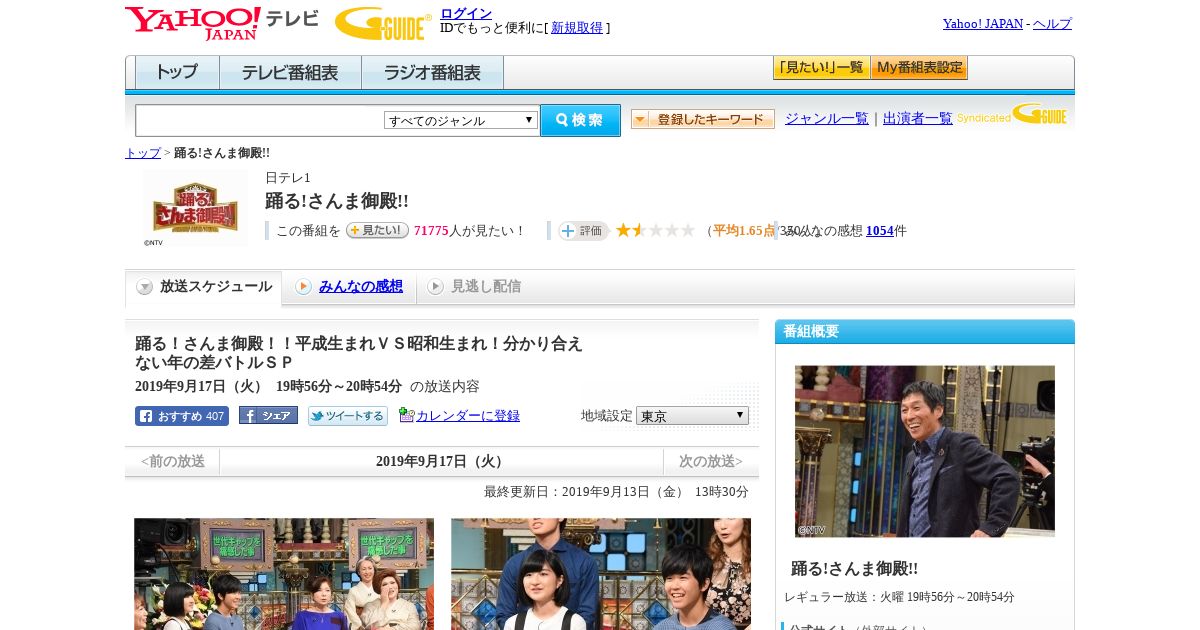Viewport: 1200px width, 630px height.
Task: Click the 検索 search button
Action: point(580,120)
